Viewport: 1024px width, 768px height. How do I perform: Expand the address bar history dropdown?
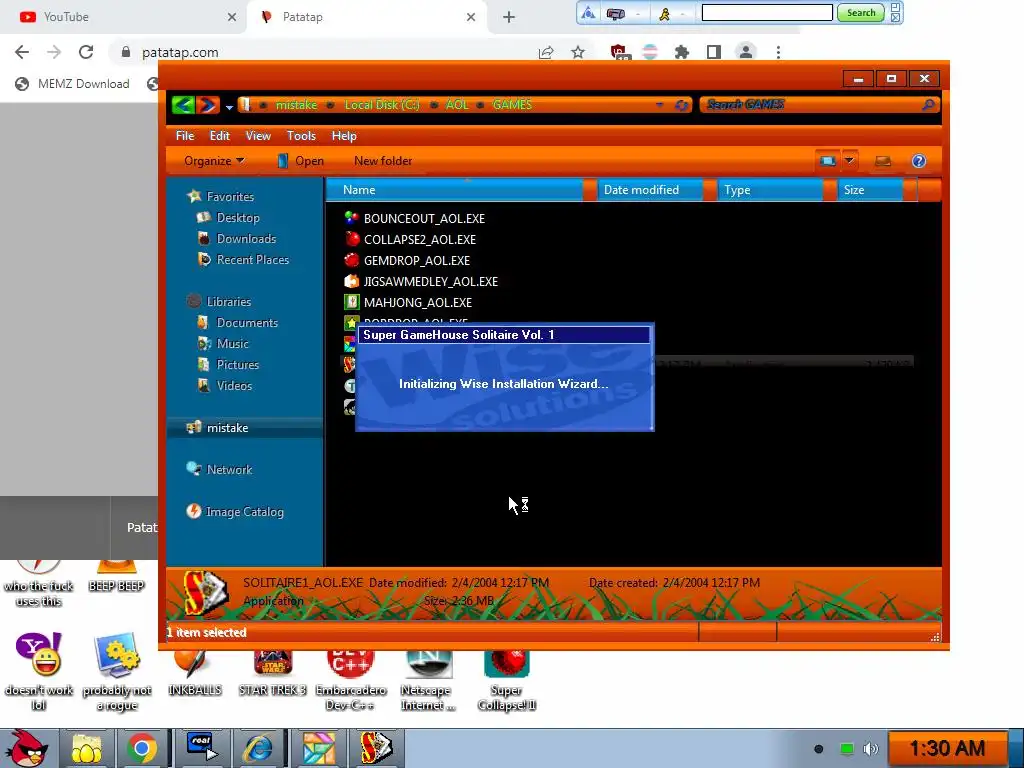(x=660, y=104)
